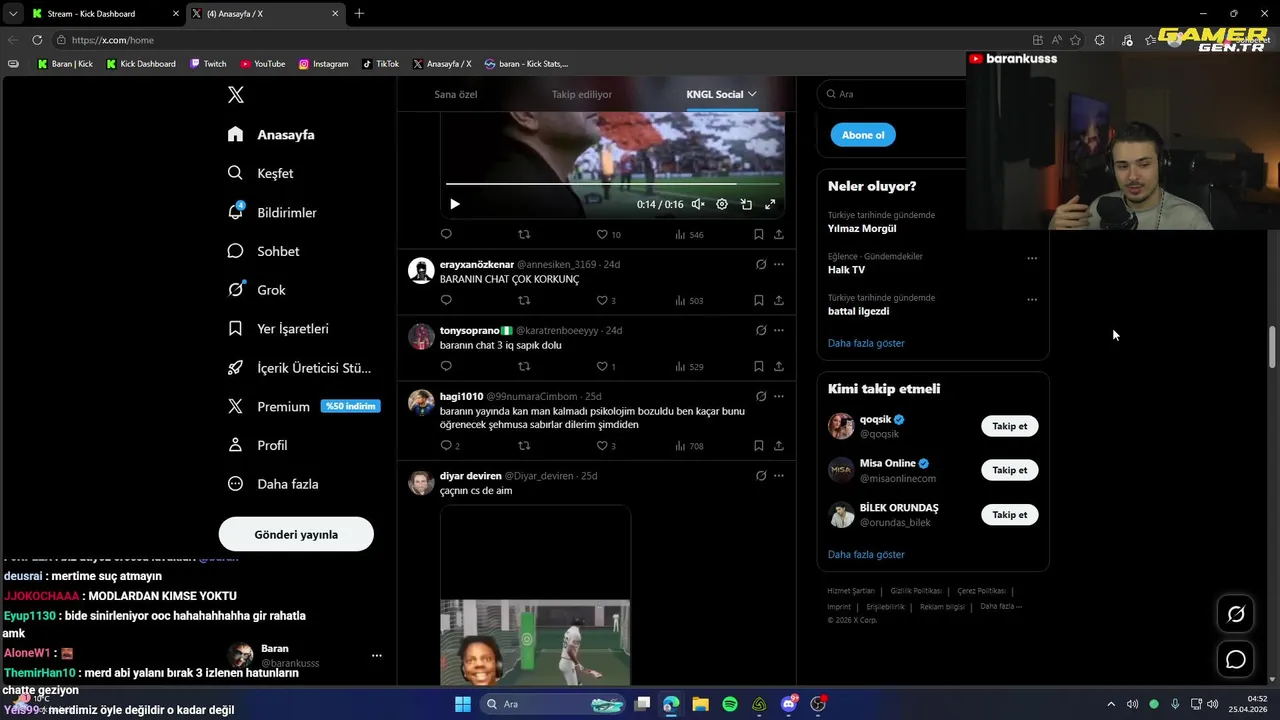The height and width of the screenshot is (720, 1280).
Task: Bookmark tonysoprano's post
Action: click(758, 366)
